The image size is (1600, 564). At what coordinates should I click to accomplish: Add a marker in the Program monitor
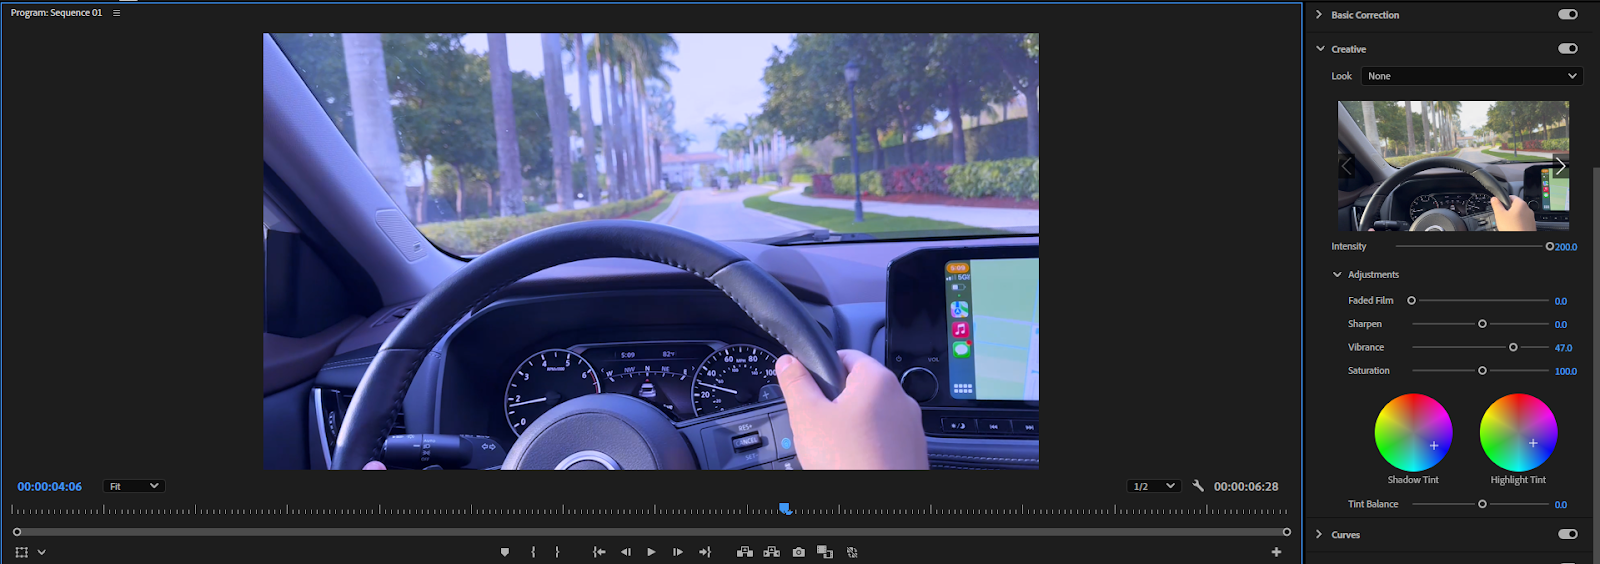(x=505, y=552)
